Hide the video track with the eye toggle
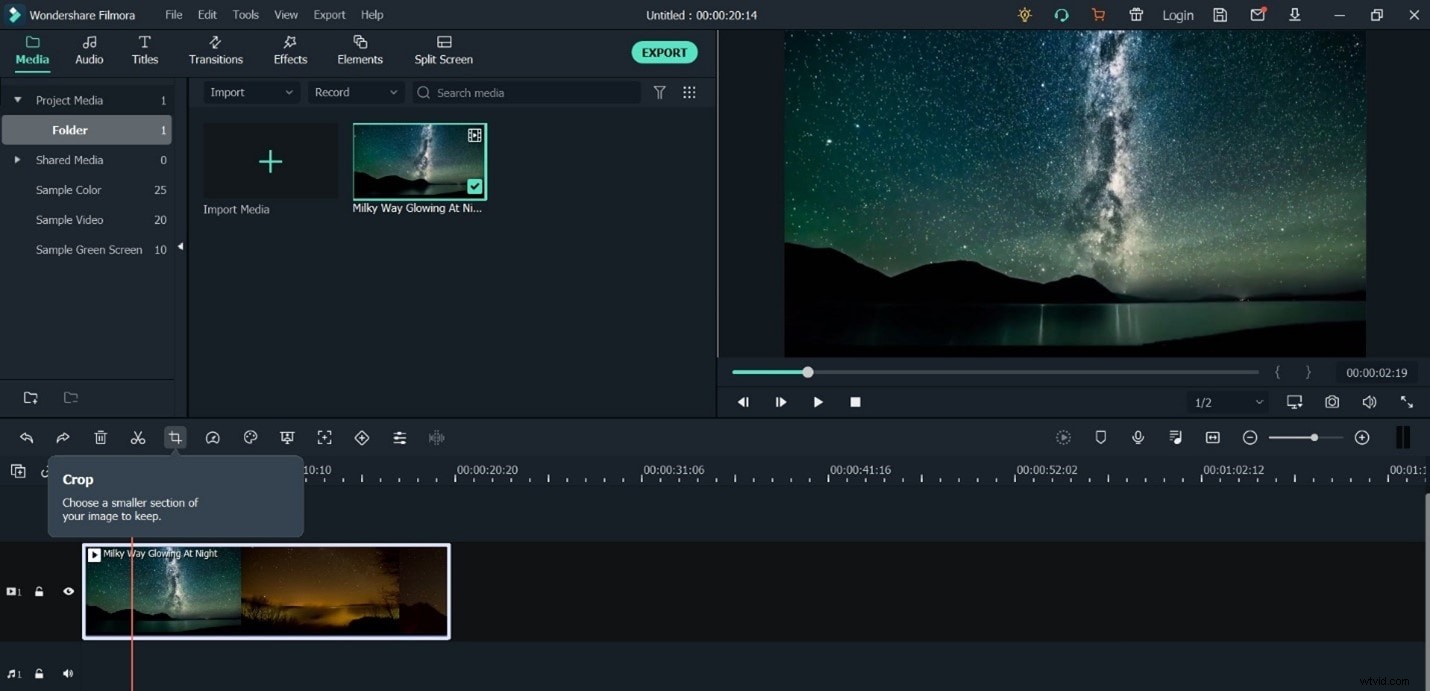This screenshot has height=691, width=1430. [x=68, y=591]
